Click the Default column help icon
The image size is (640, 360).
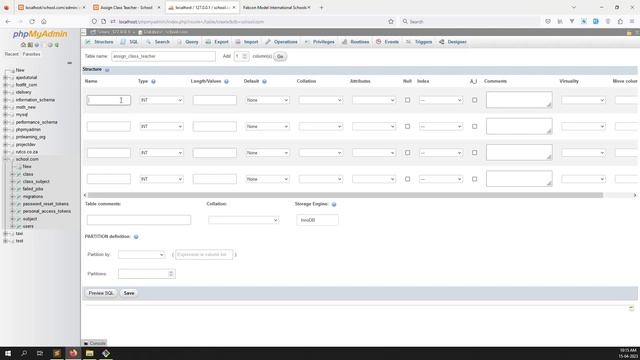(264, 82)
